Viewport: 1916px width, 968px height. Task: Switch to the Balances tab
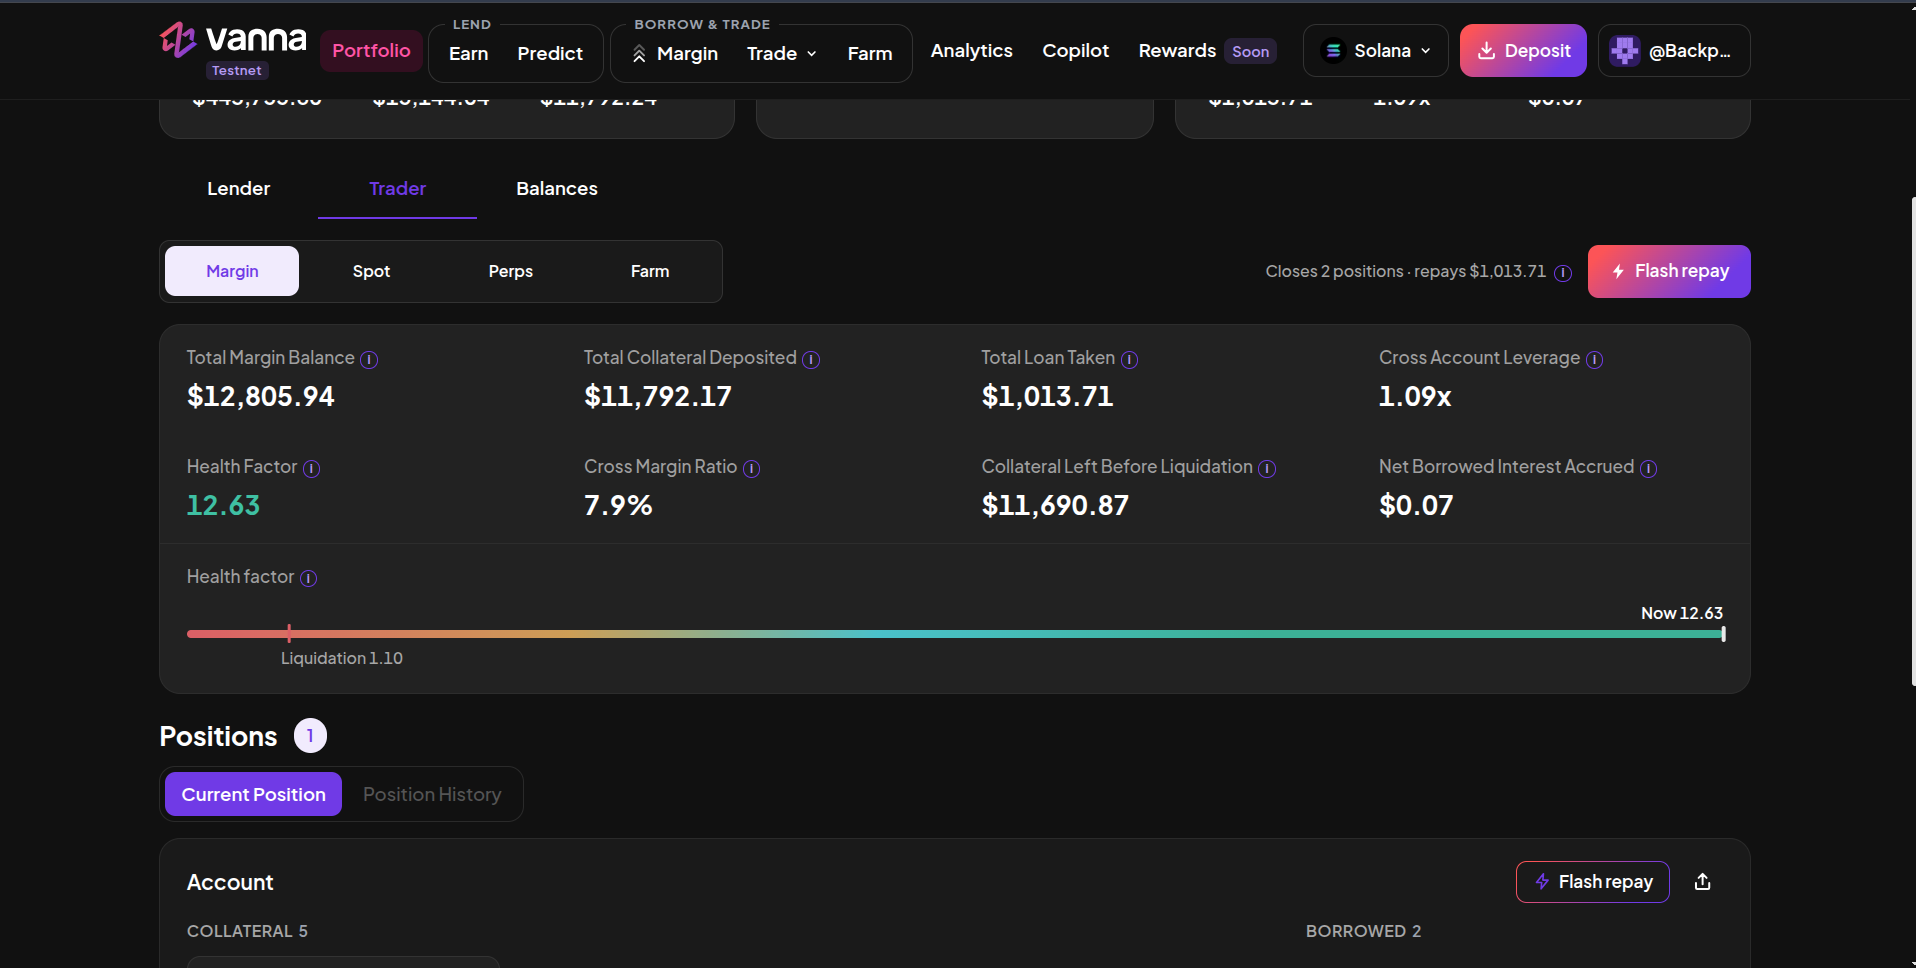tap(556, 189)
